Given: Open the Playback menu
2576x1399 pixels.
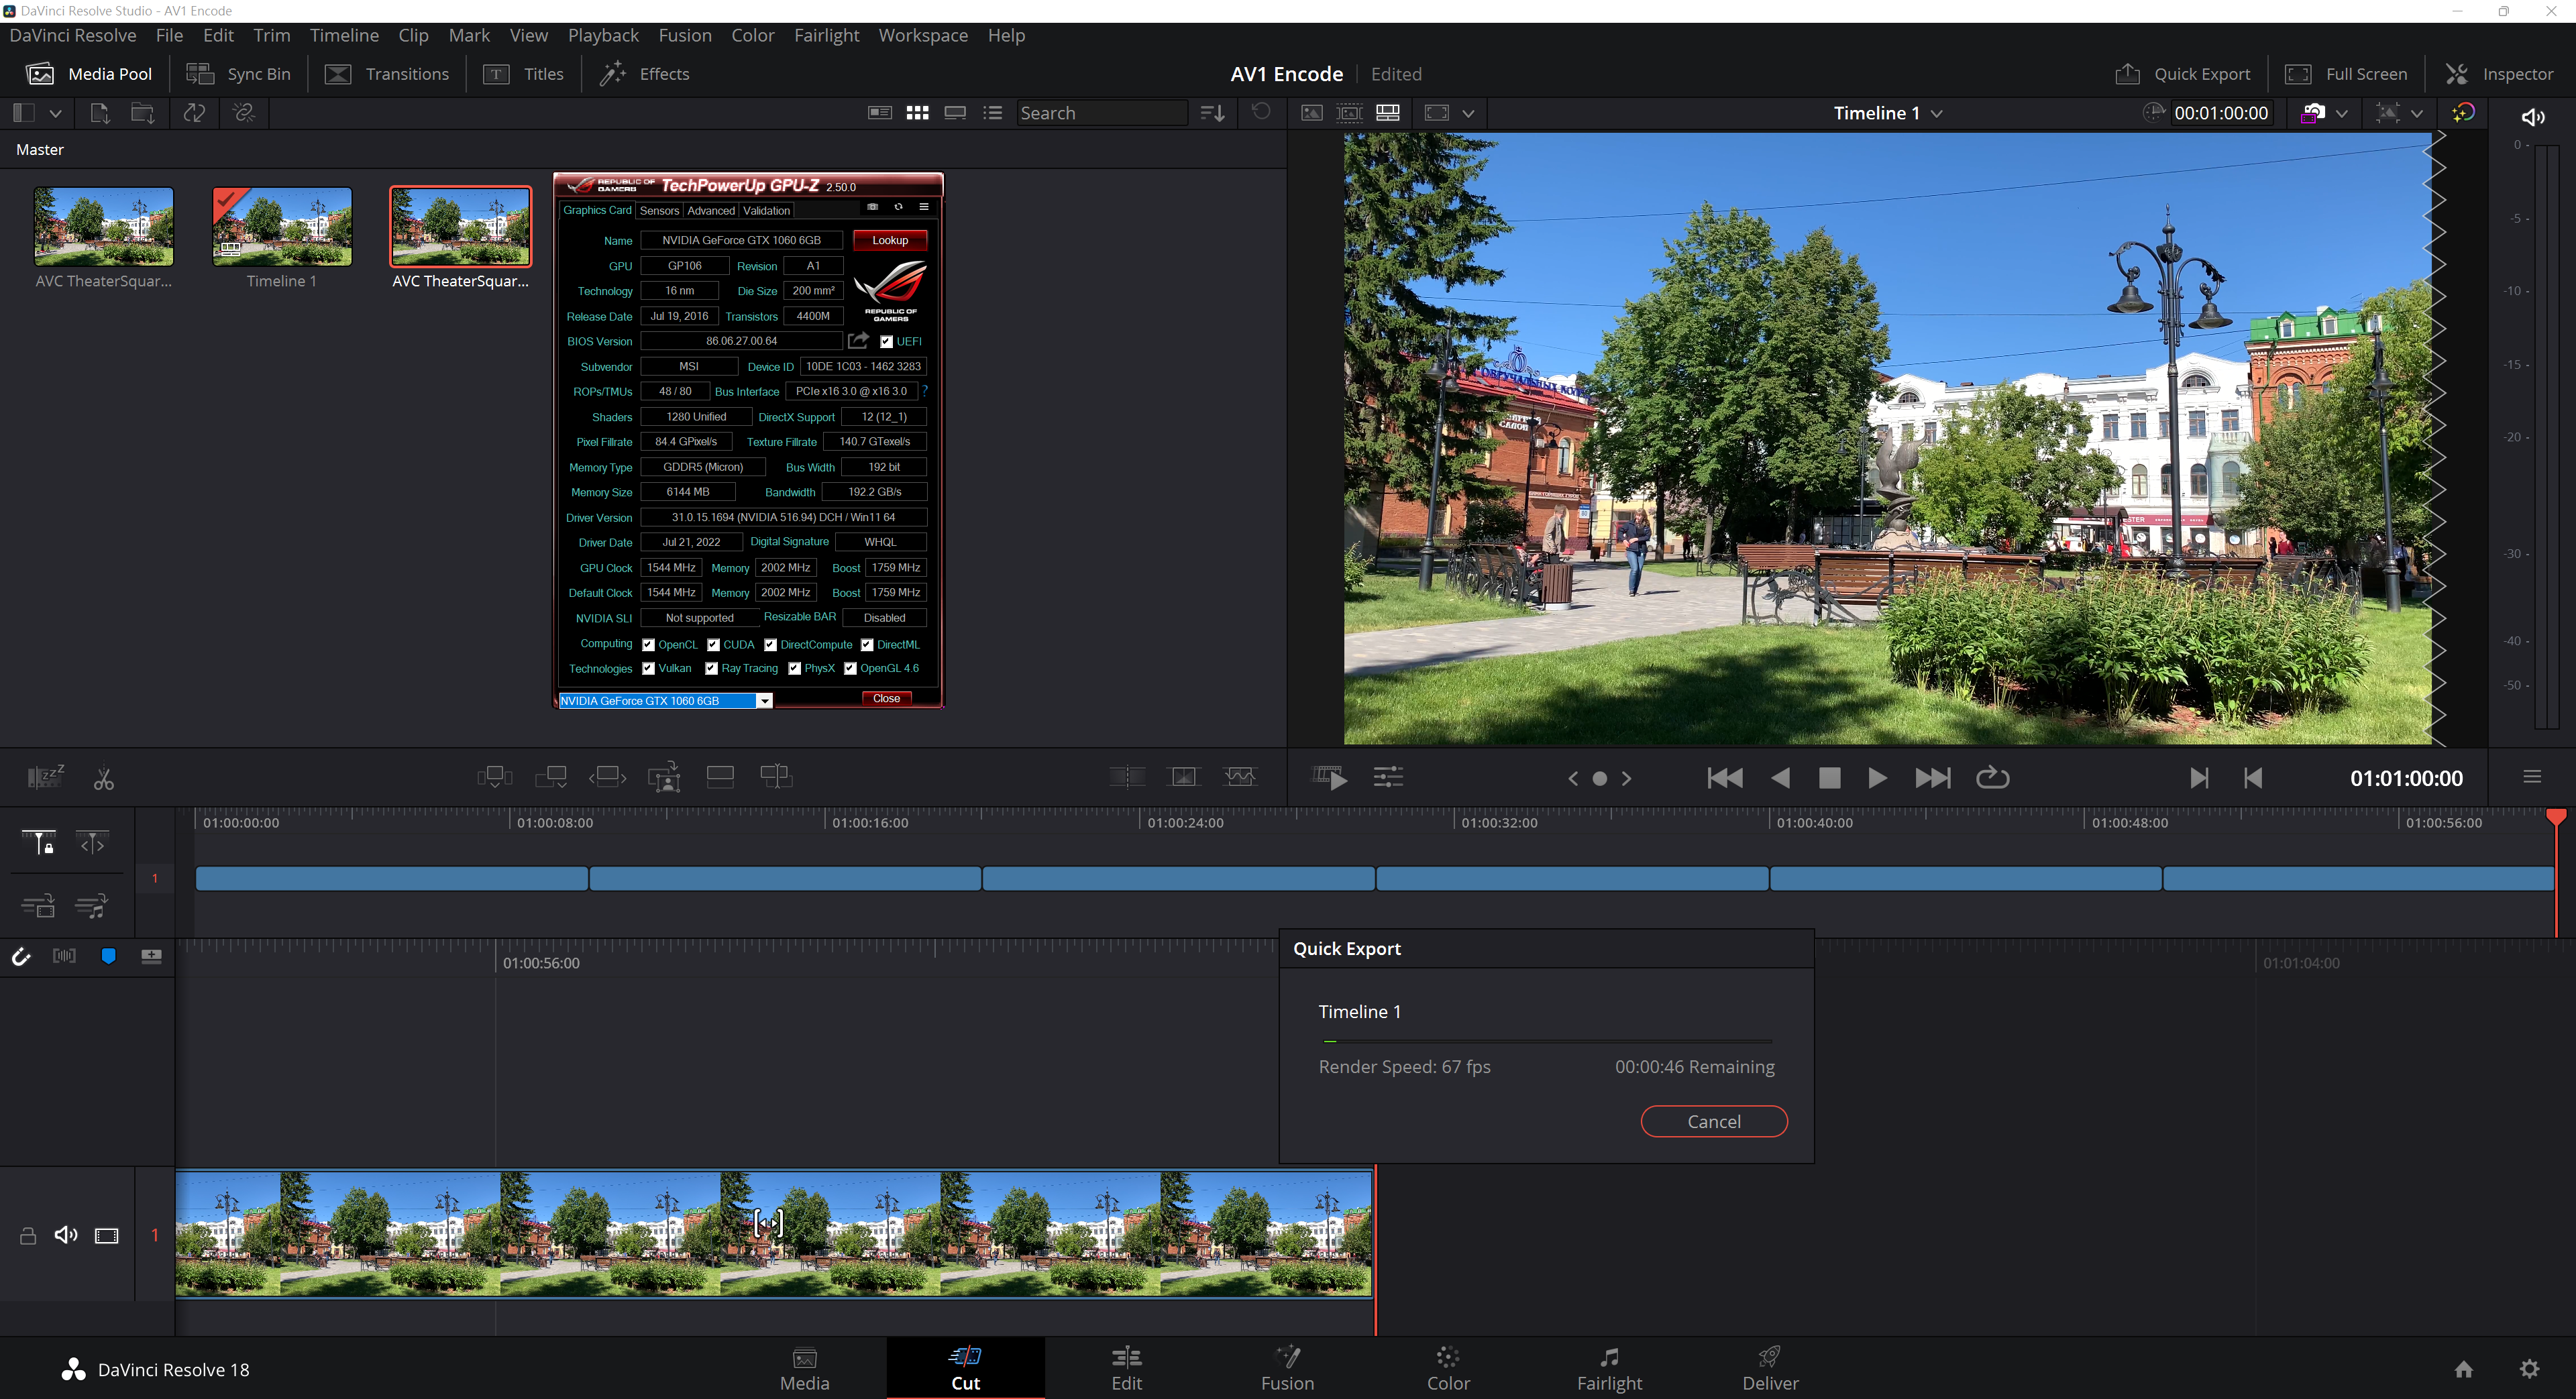Looking at the screenshot, I should coord(603,35).
